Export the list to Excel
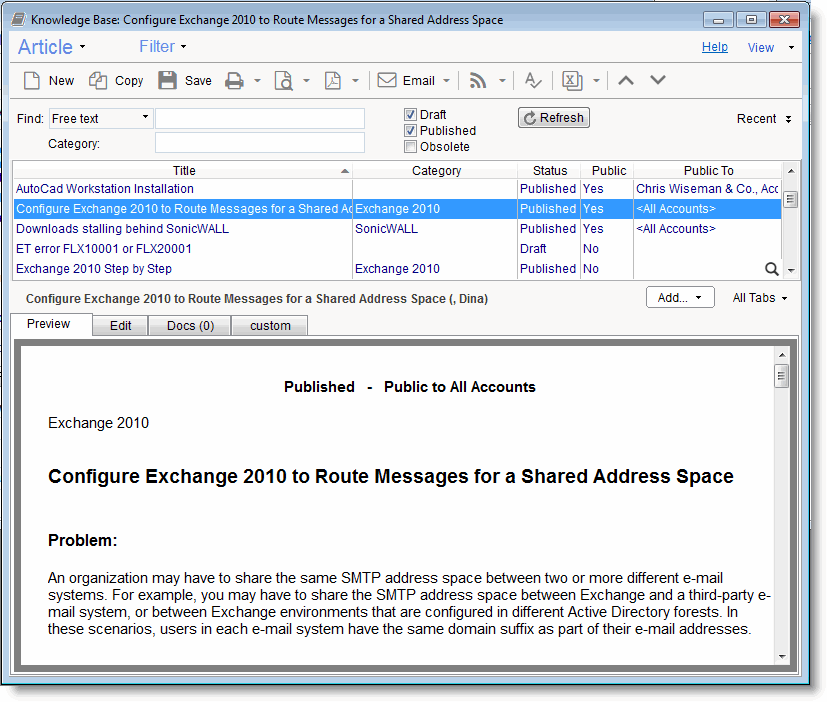 pyautogui.click(x=571, y=80)
